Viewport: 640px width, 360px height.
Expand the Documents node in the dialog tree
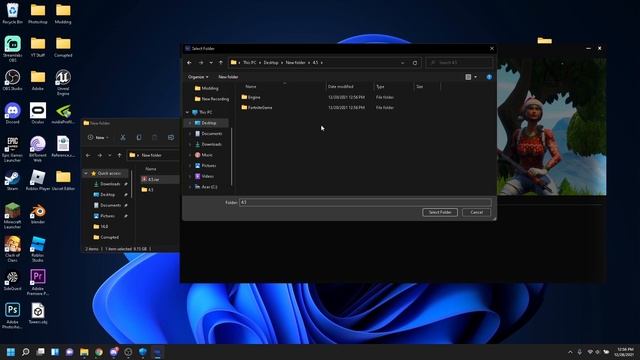(190, 133)
